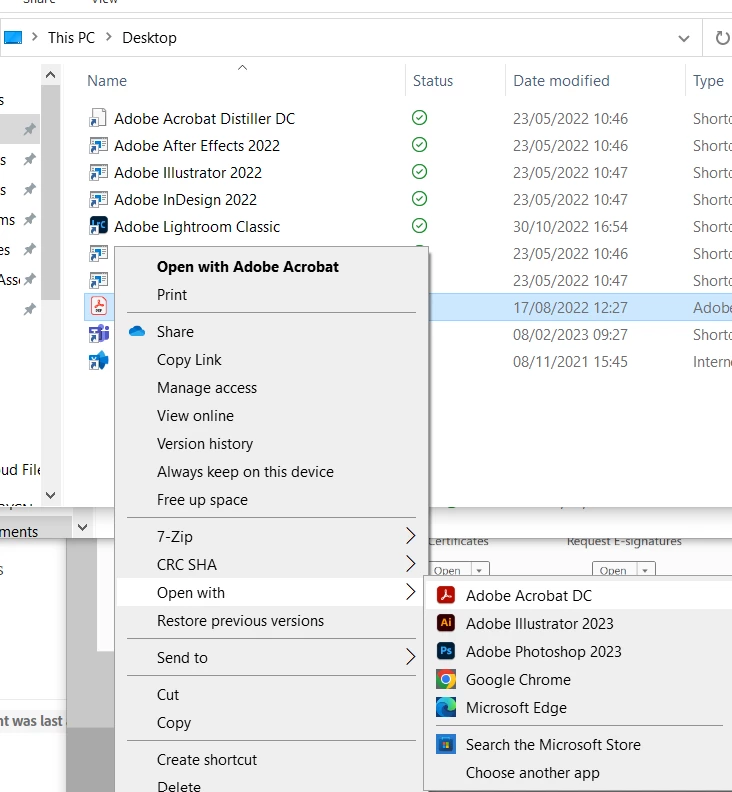
Task: Expand the 7-Zip submenu arrow
Action: pos(411,536)
